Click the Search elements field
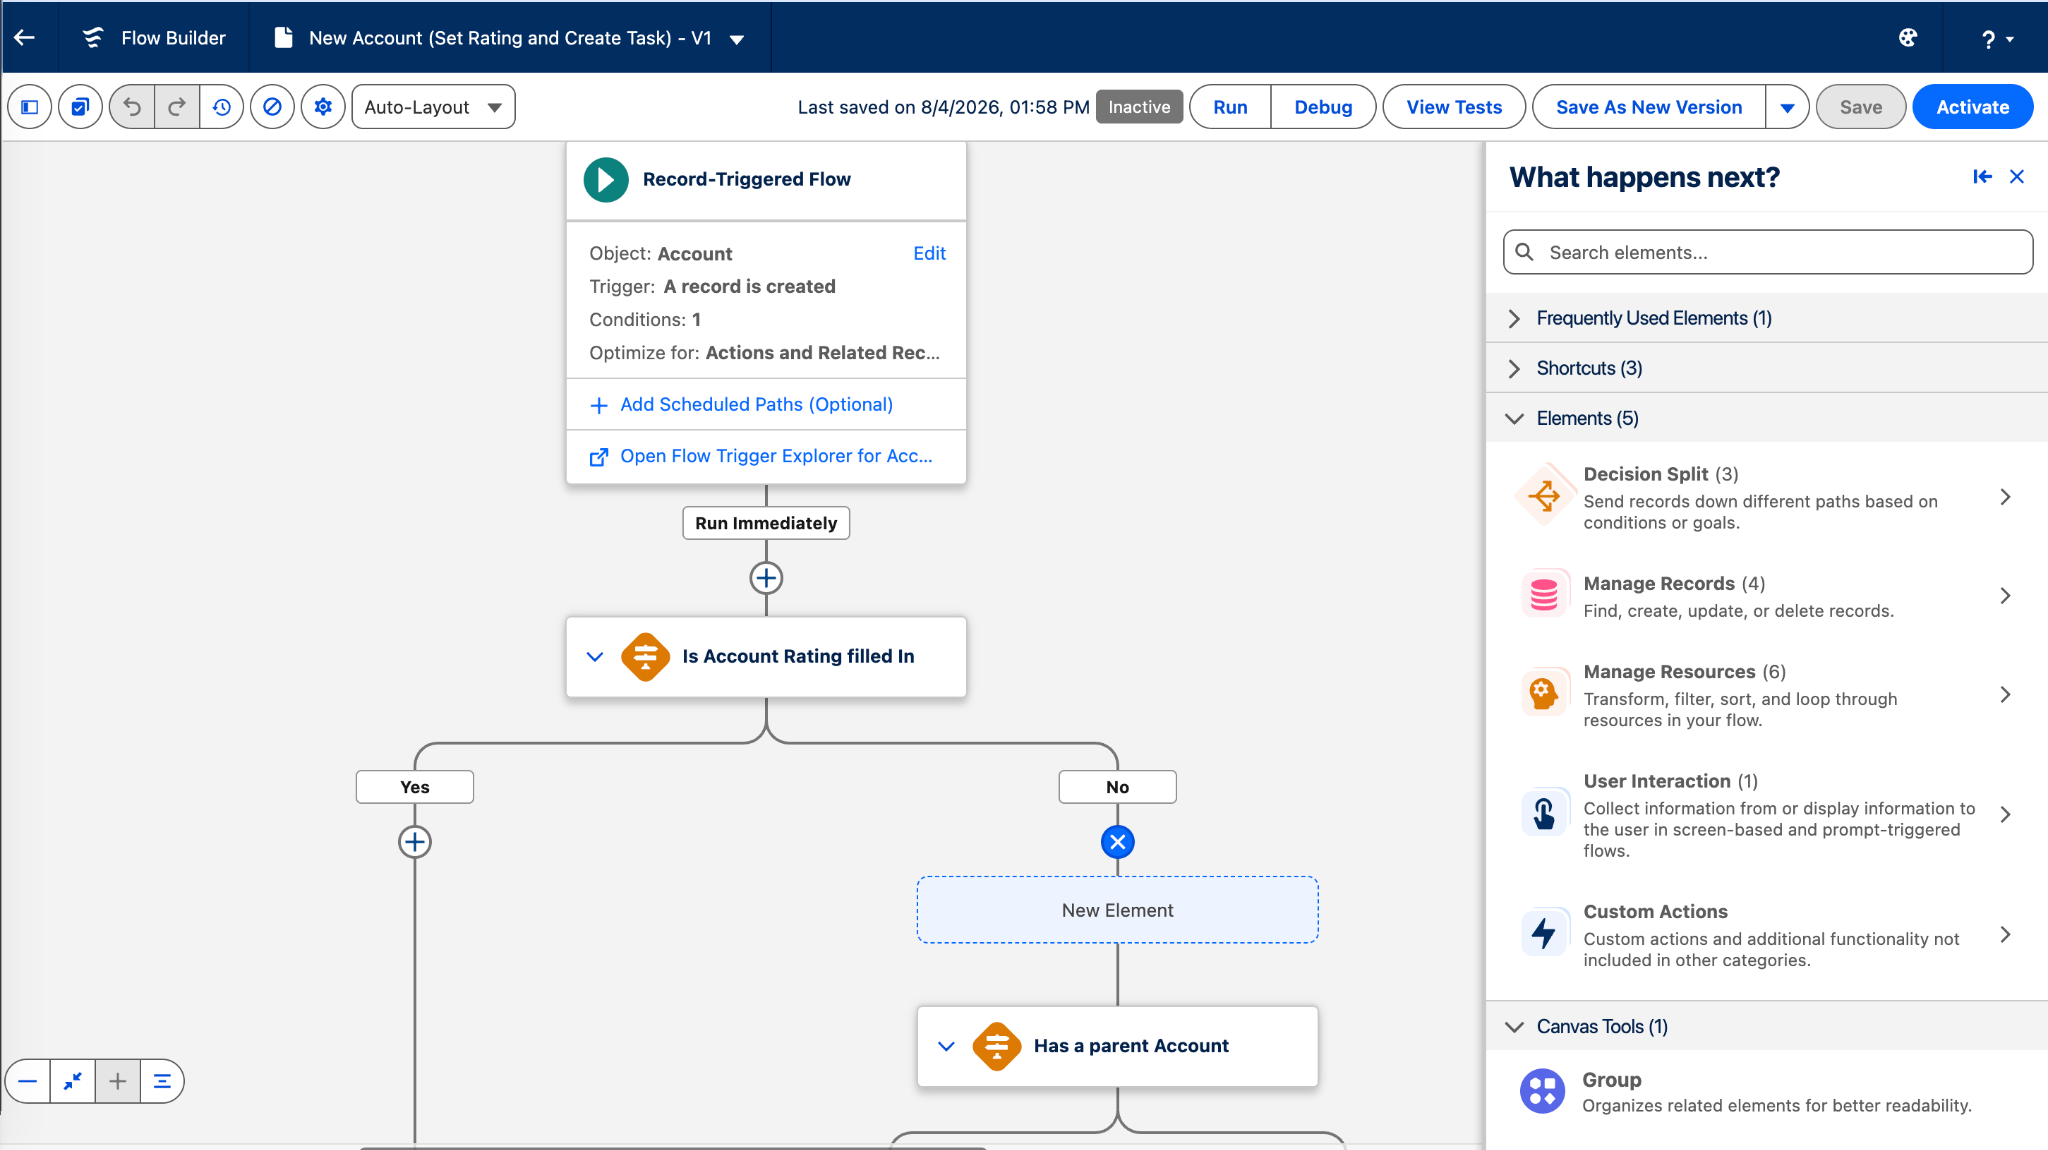Screen dimensions: 2048x1150 (x=1768, y=252)
